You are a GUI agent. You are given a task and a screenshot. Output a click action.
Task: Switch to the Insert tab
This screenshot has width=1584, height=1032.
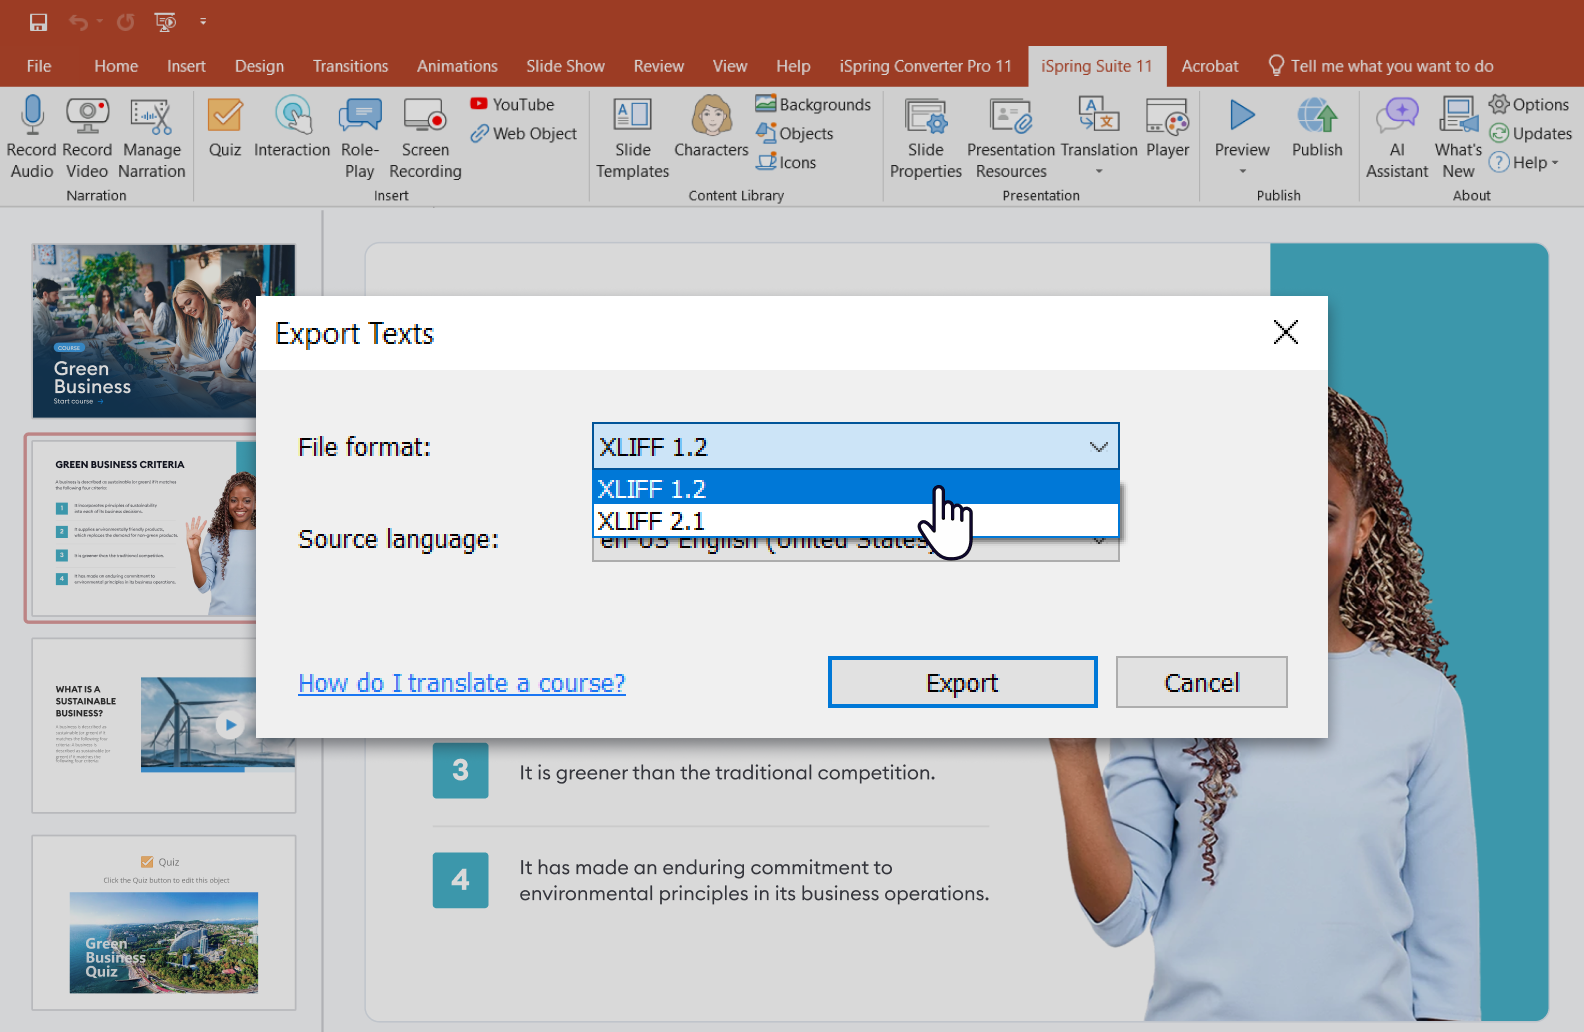click(186, 66)
